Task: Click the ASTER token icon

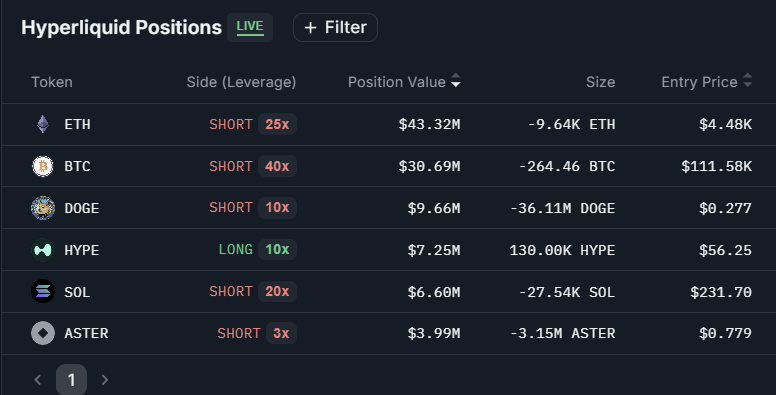Action: [43, 333]
